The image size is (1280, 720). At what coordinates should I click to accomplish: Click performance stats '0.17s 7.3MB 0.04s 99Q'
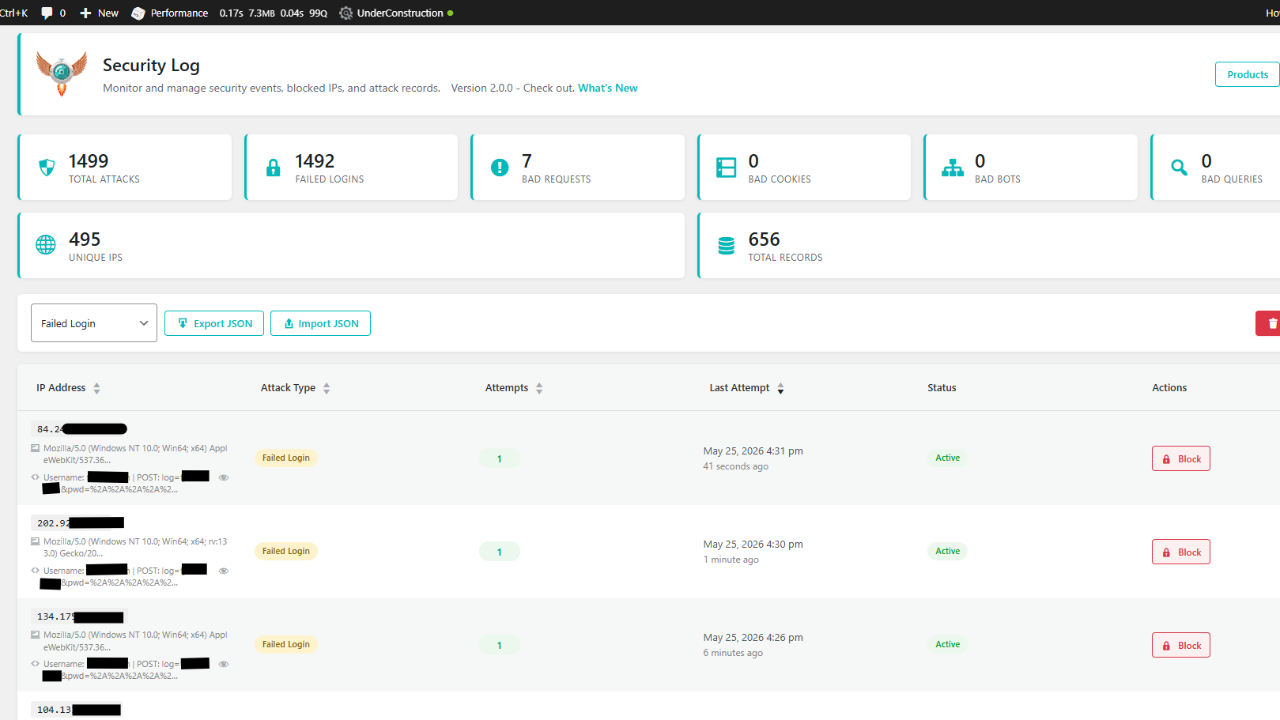coord(273,13)
